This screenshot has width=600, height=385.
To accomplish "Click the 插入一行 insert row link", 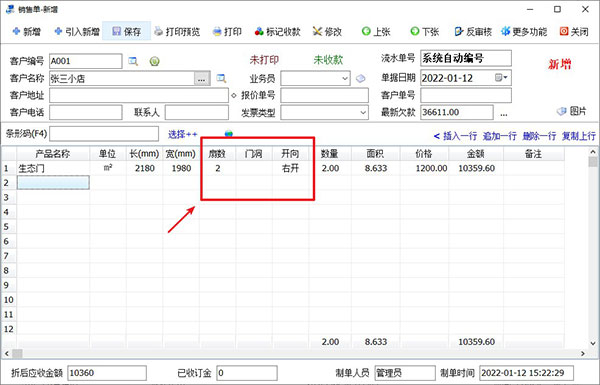I will (x=455, y=136).
